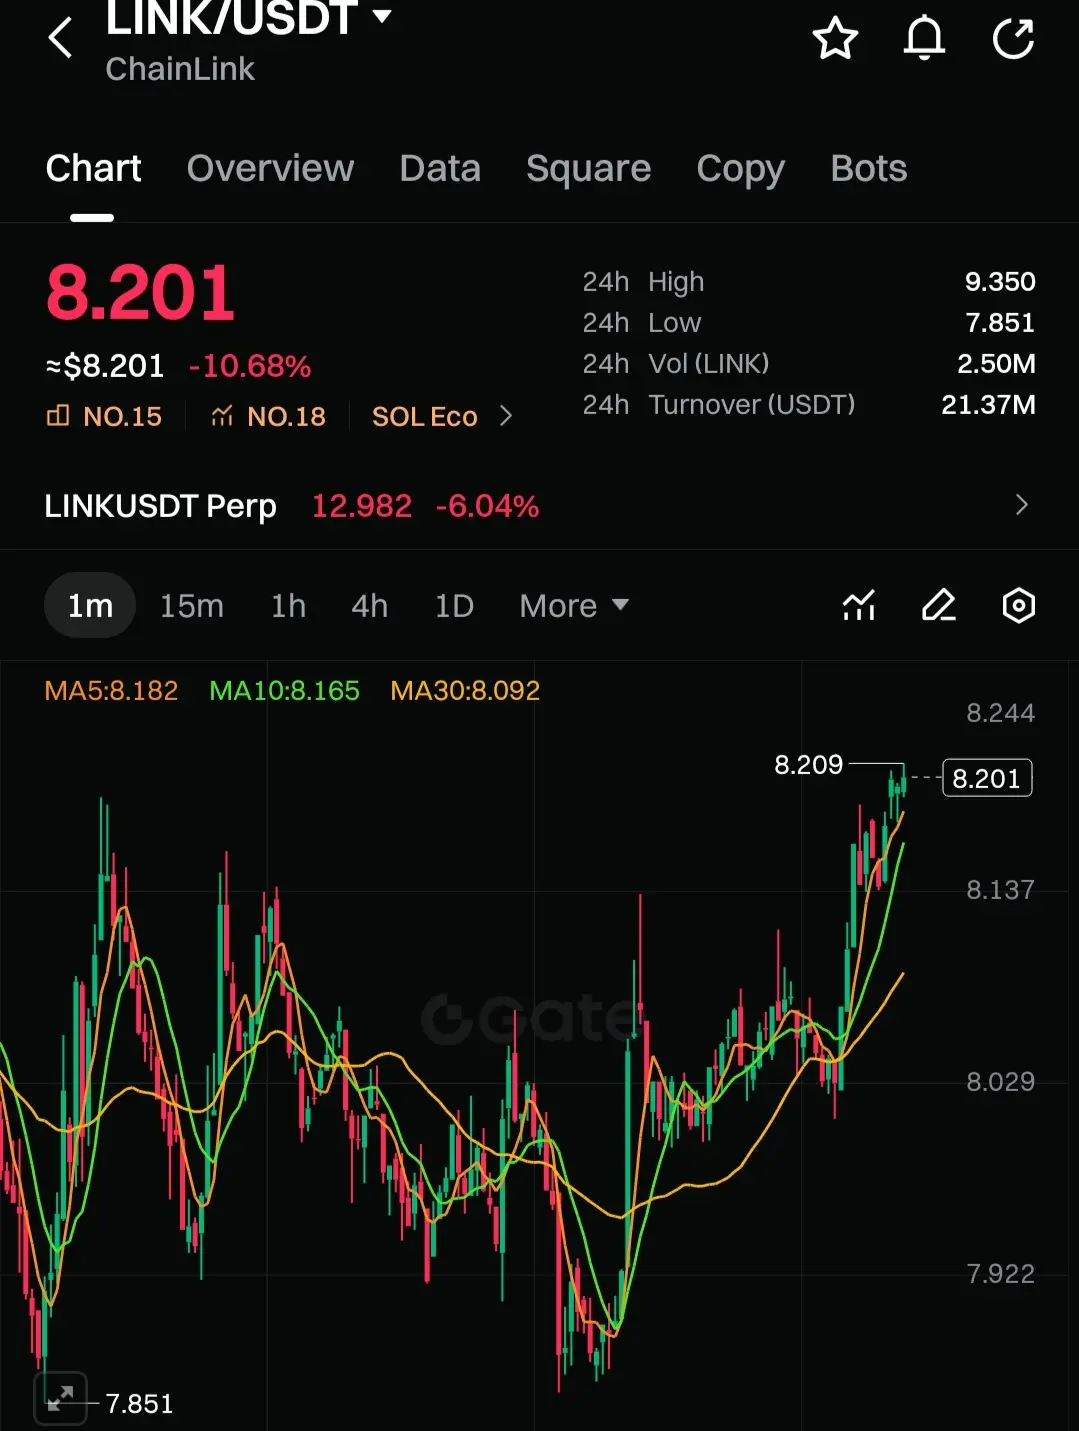1079x1431 pixels.
Task: Tap the NO.18 trending rank badge
Action: pos(268,416)
